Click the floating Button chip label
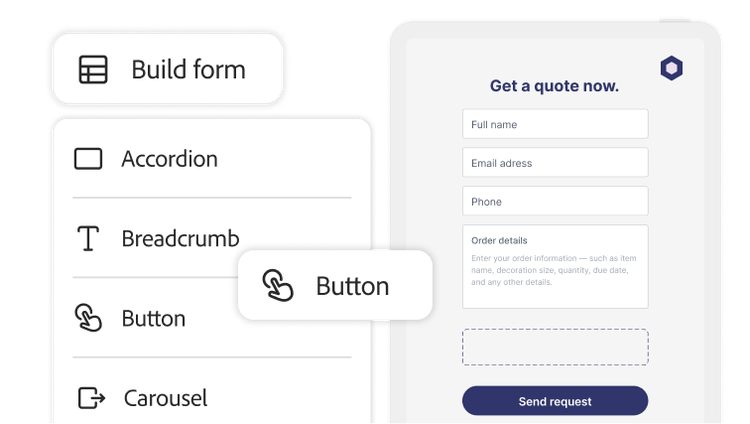Screen dimensions: 750x424 (352, 286)
